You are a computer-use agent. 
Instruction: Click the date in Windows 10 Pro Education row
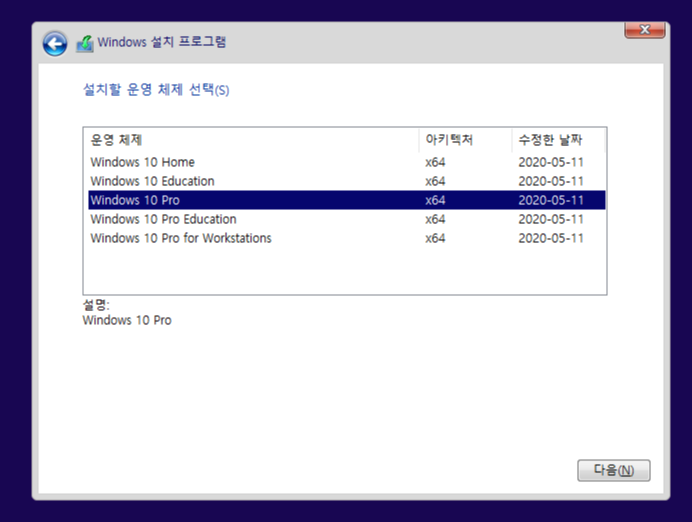tap(551, 219)
